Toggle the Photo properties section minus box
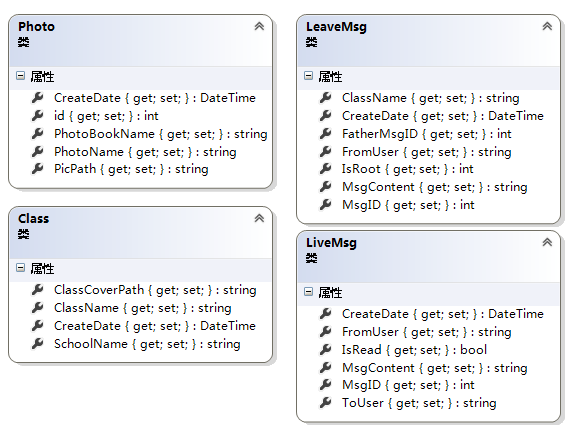This screenshot has height=437, width=574. point(20,76)
